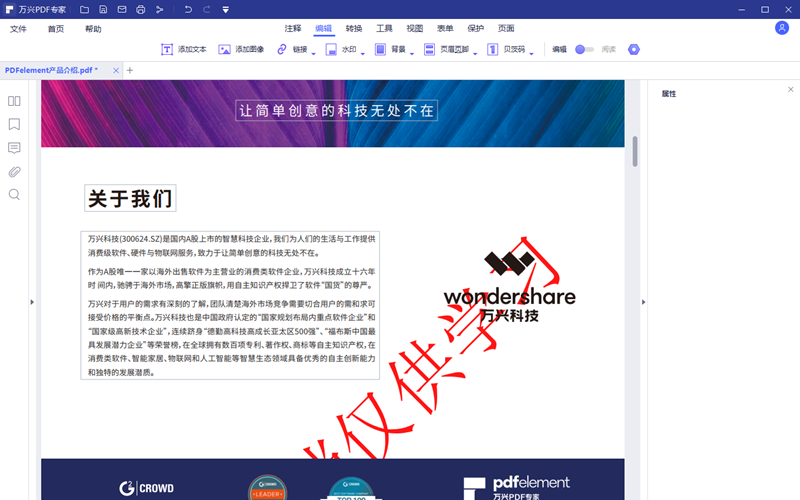Click the 添加图像 add image button

coord(241,49)
